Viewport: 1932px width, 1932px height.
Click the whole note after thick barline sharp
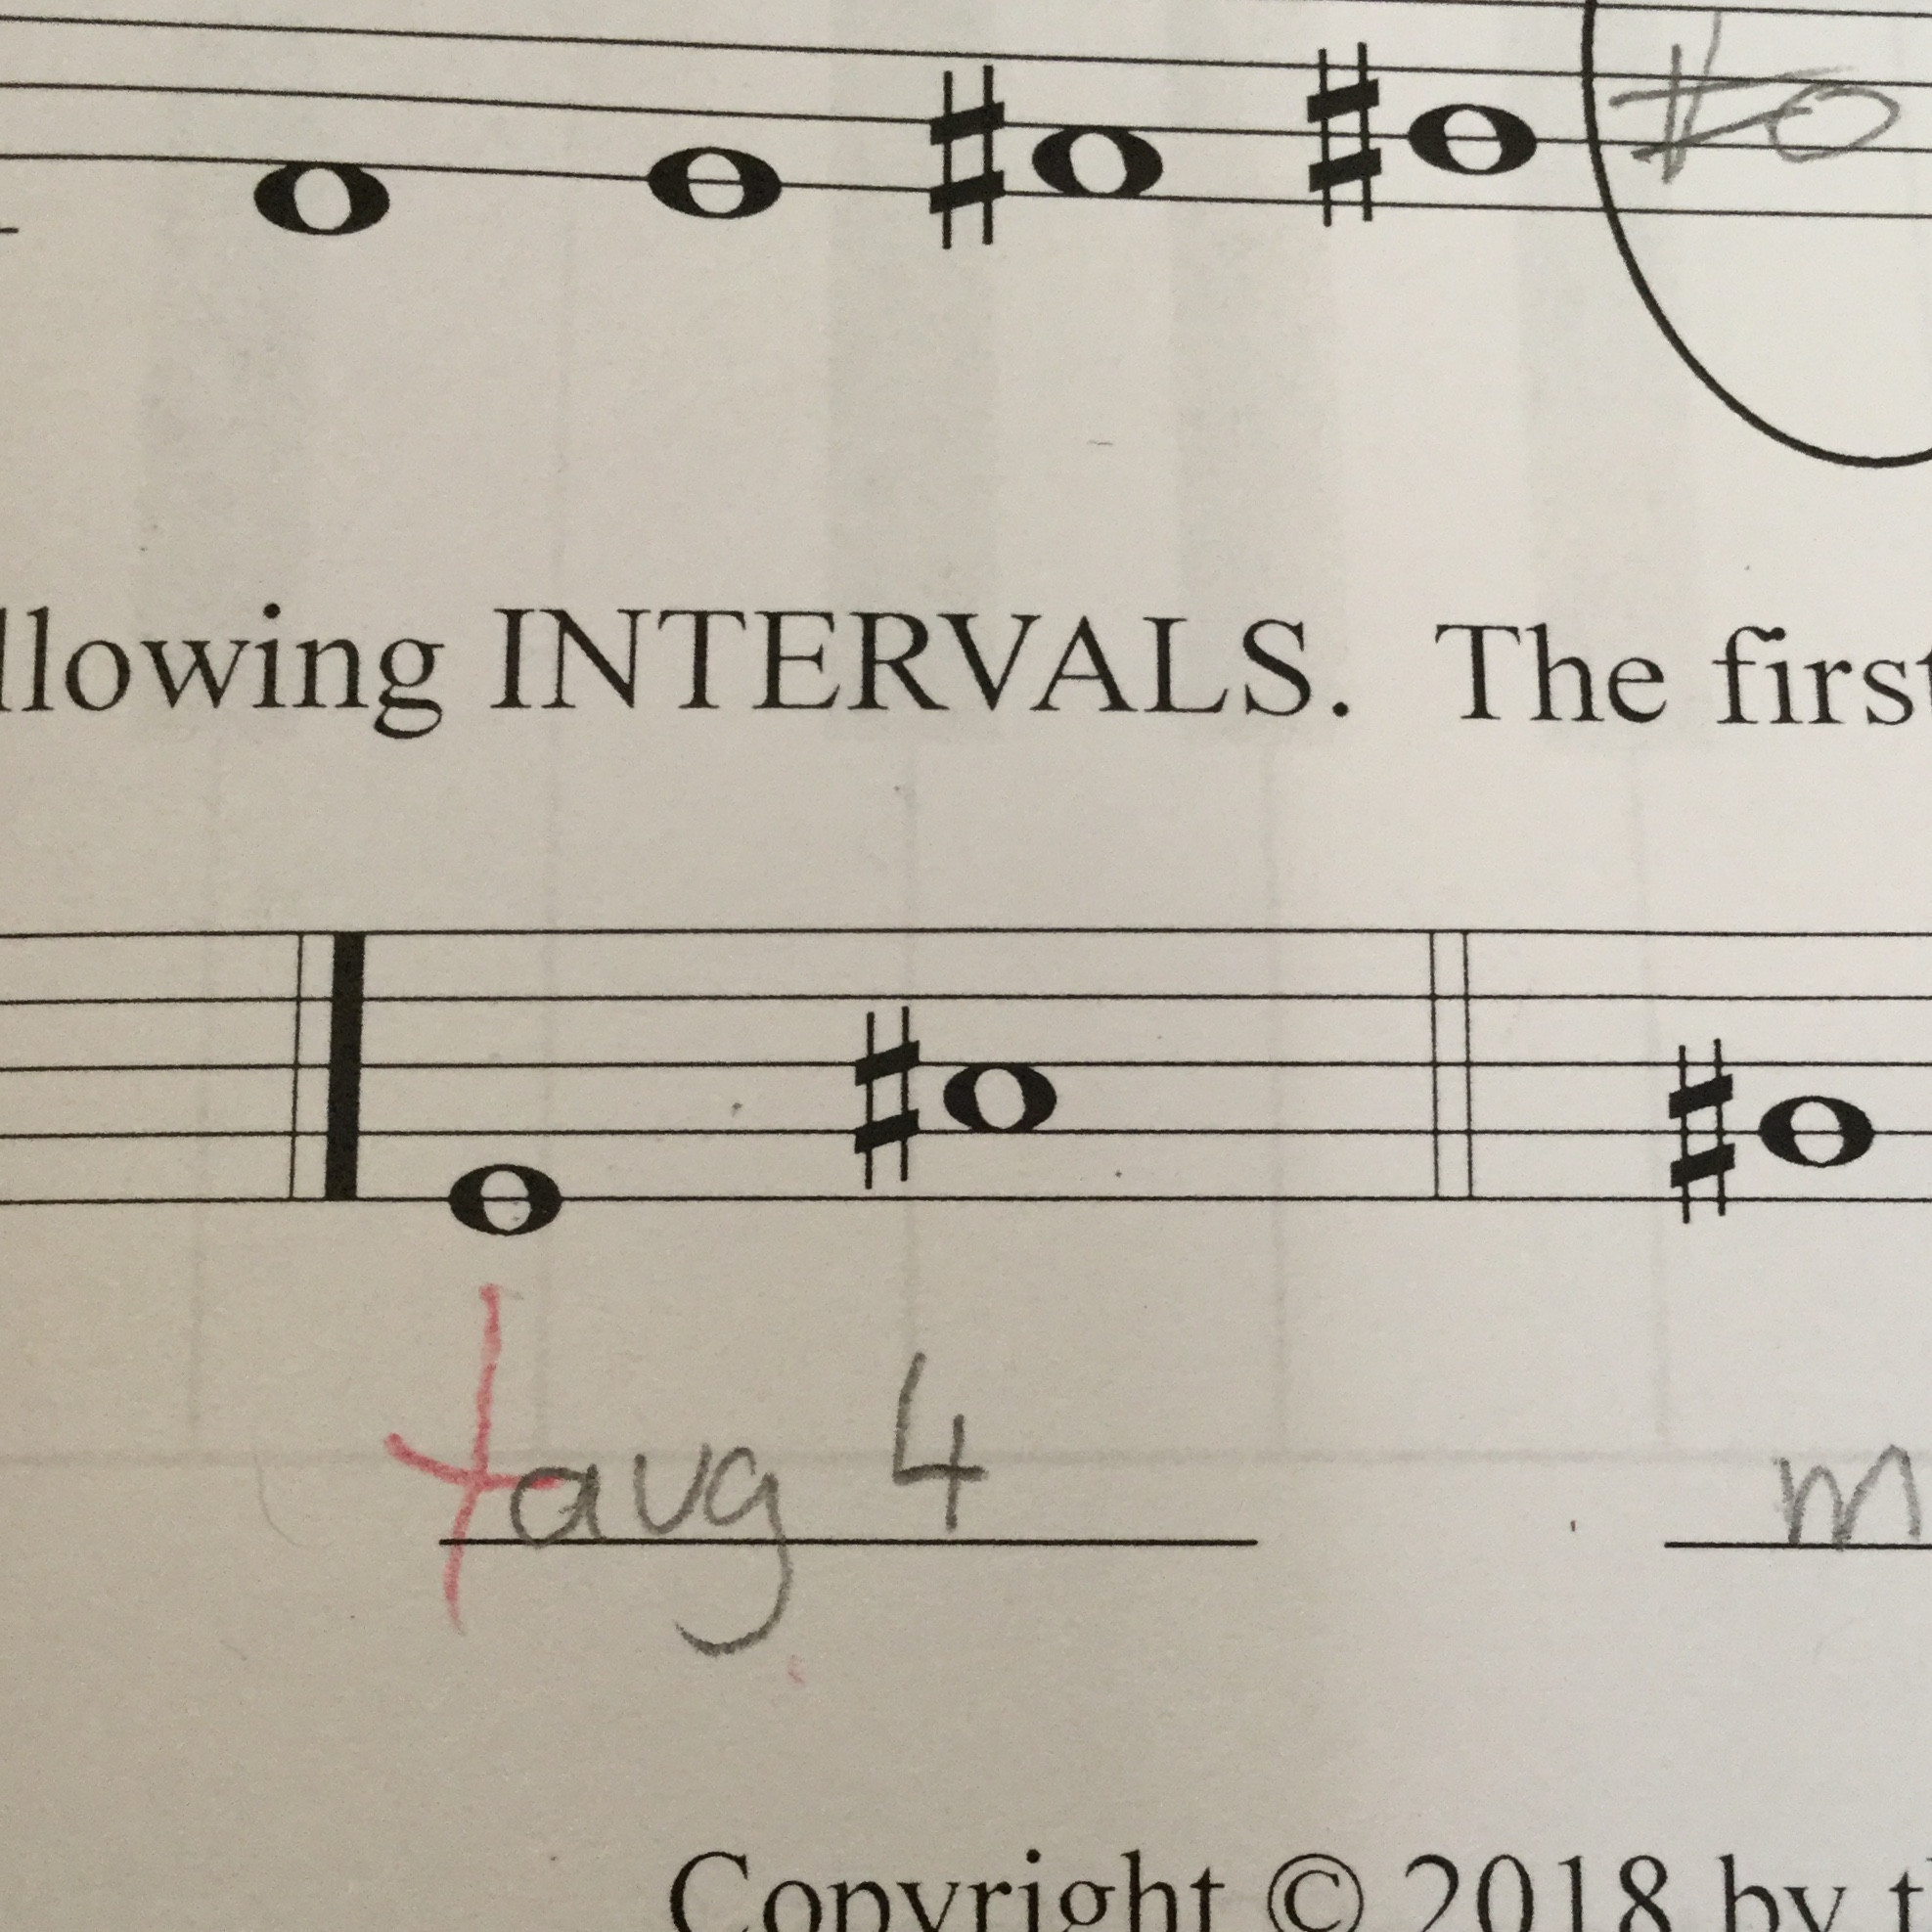tap(998, 1098)
